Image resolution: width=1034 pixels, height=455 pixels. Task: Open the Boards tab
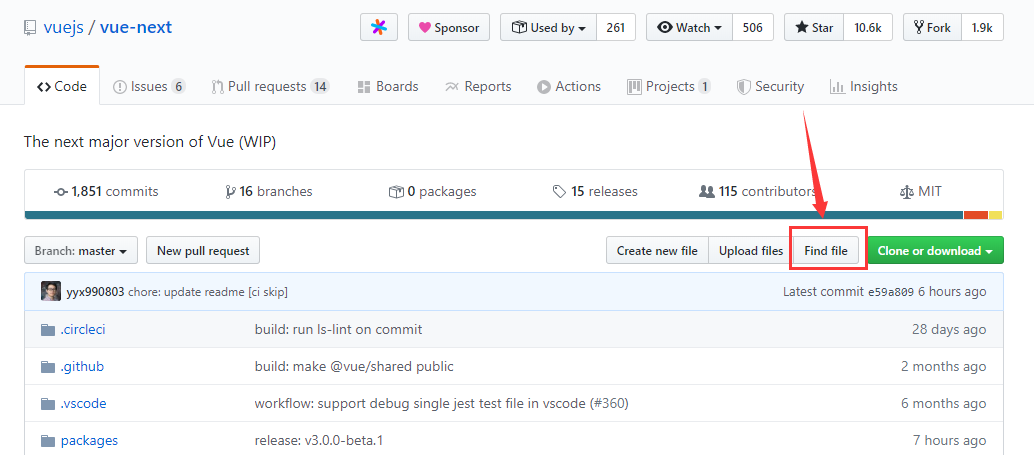pos(388,86)
